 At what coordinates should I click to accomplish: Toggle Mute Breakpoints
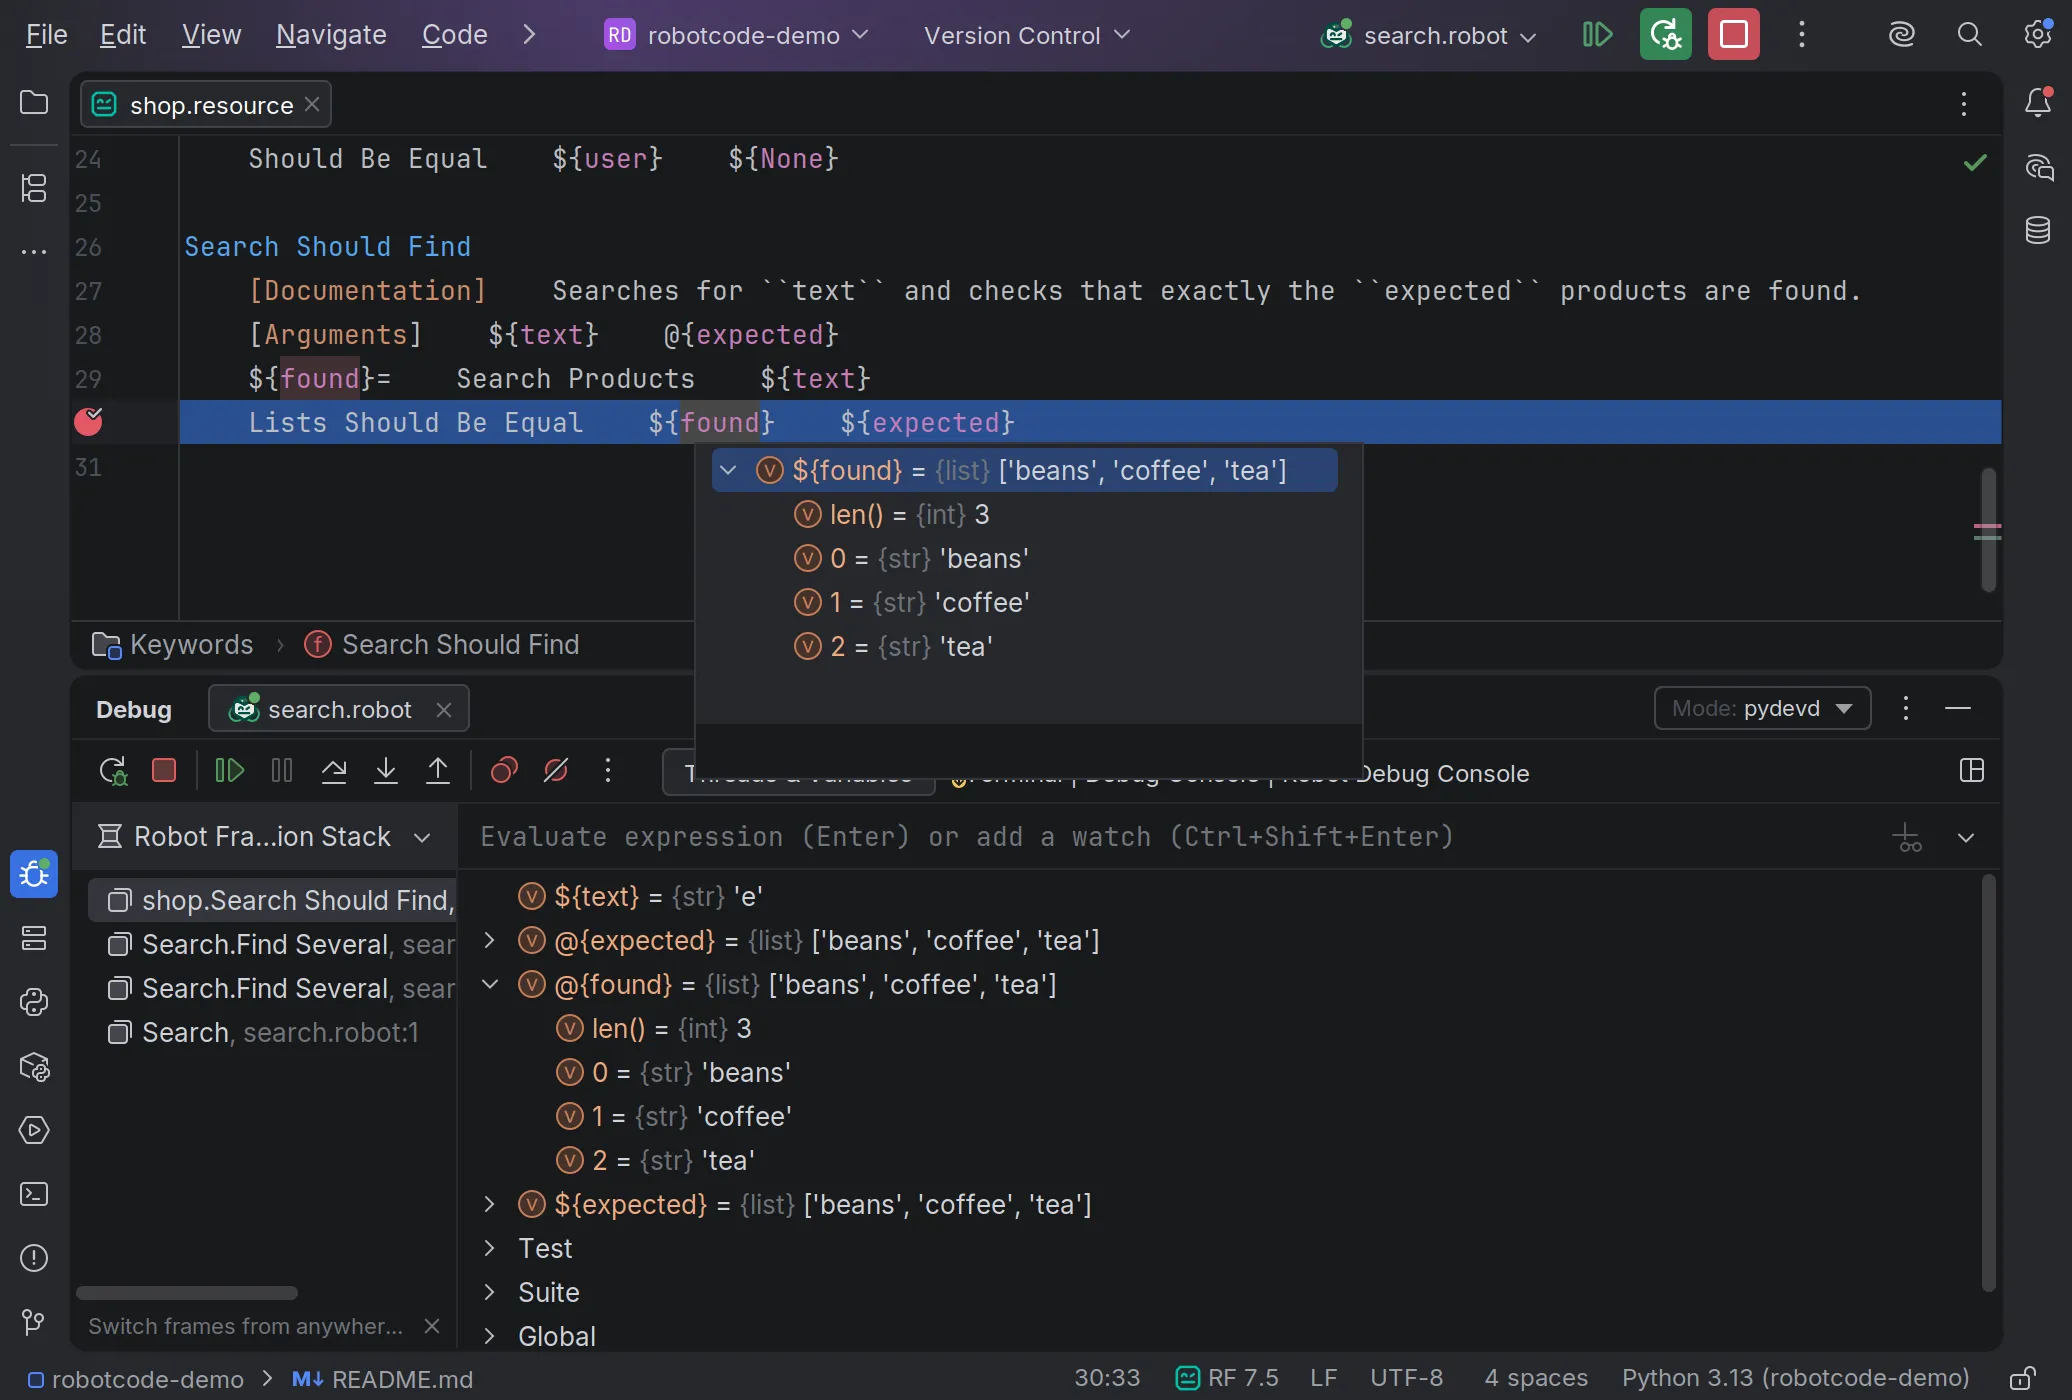(x=556, y=771)
